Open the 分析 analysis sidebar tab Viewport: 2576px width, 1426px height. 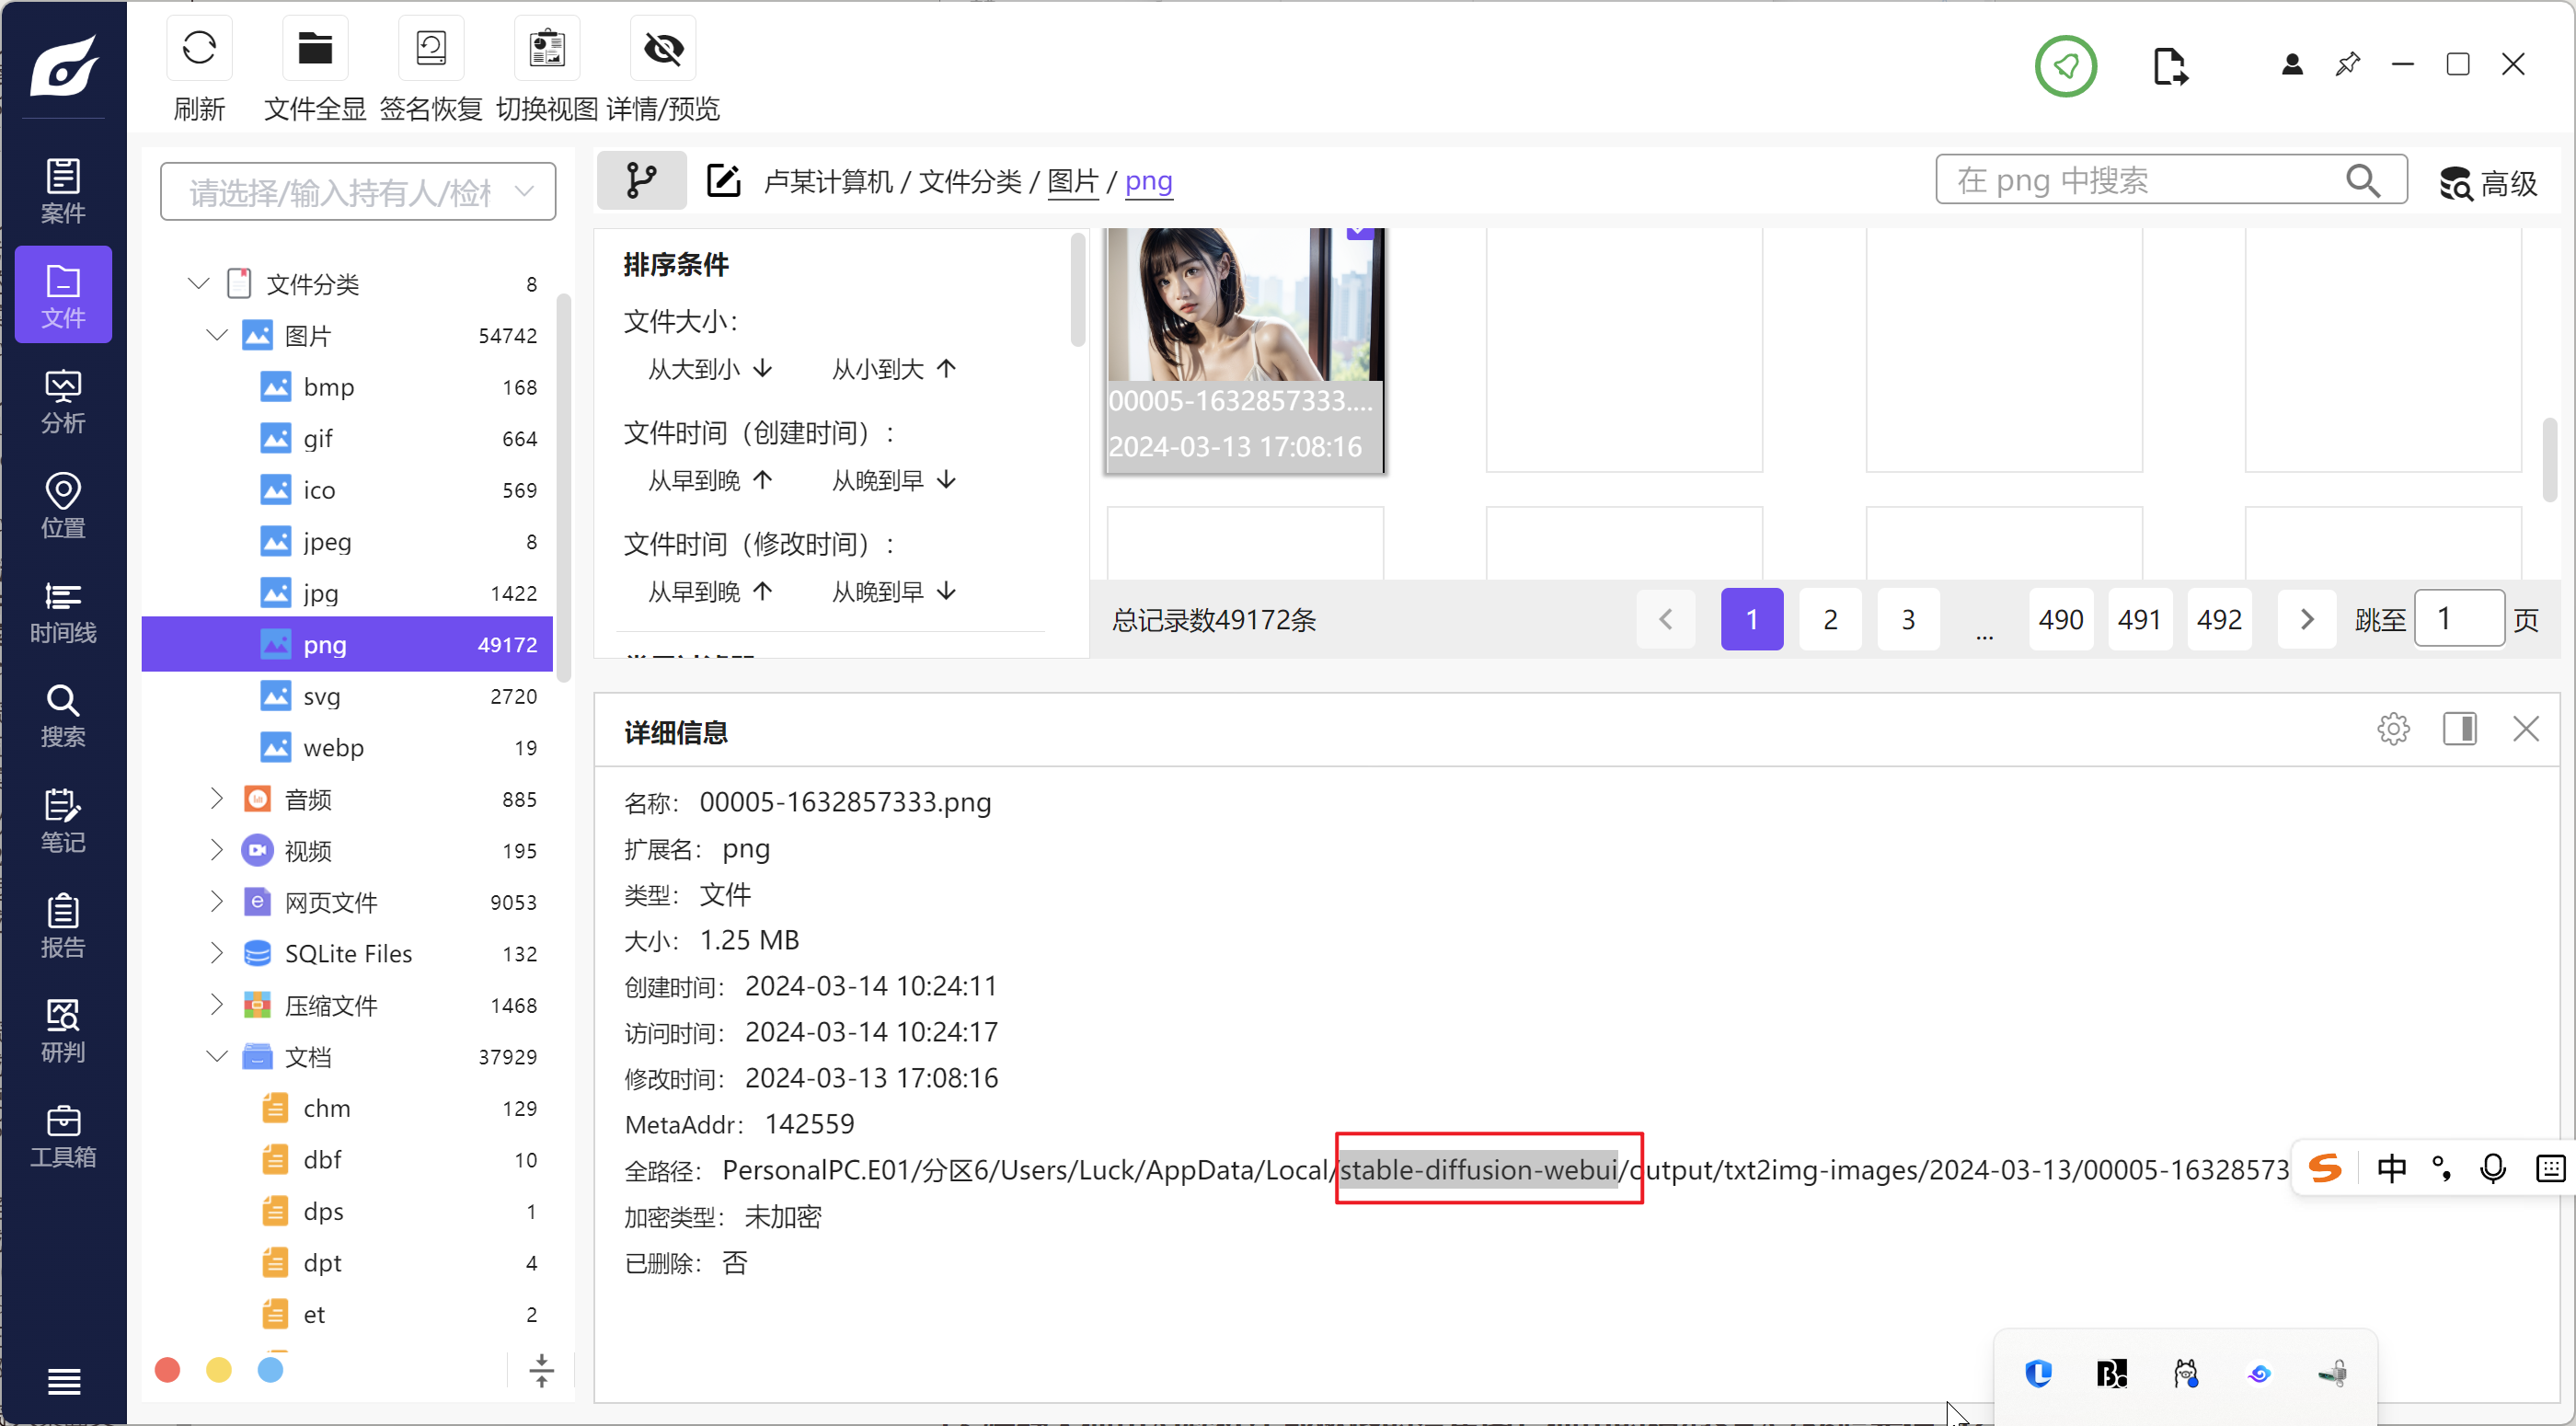pyautogui.click(x=63, y=402)
